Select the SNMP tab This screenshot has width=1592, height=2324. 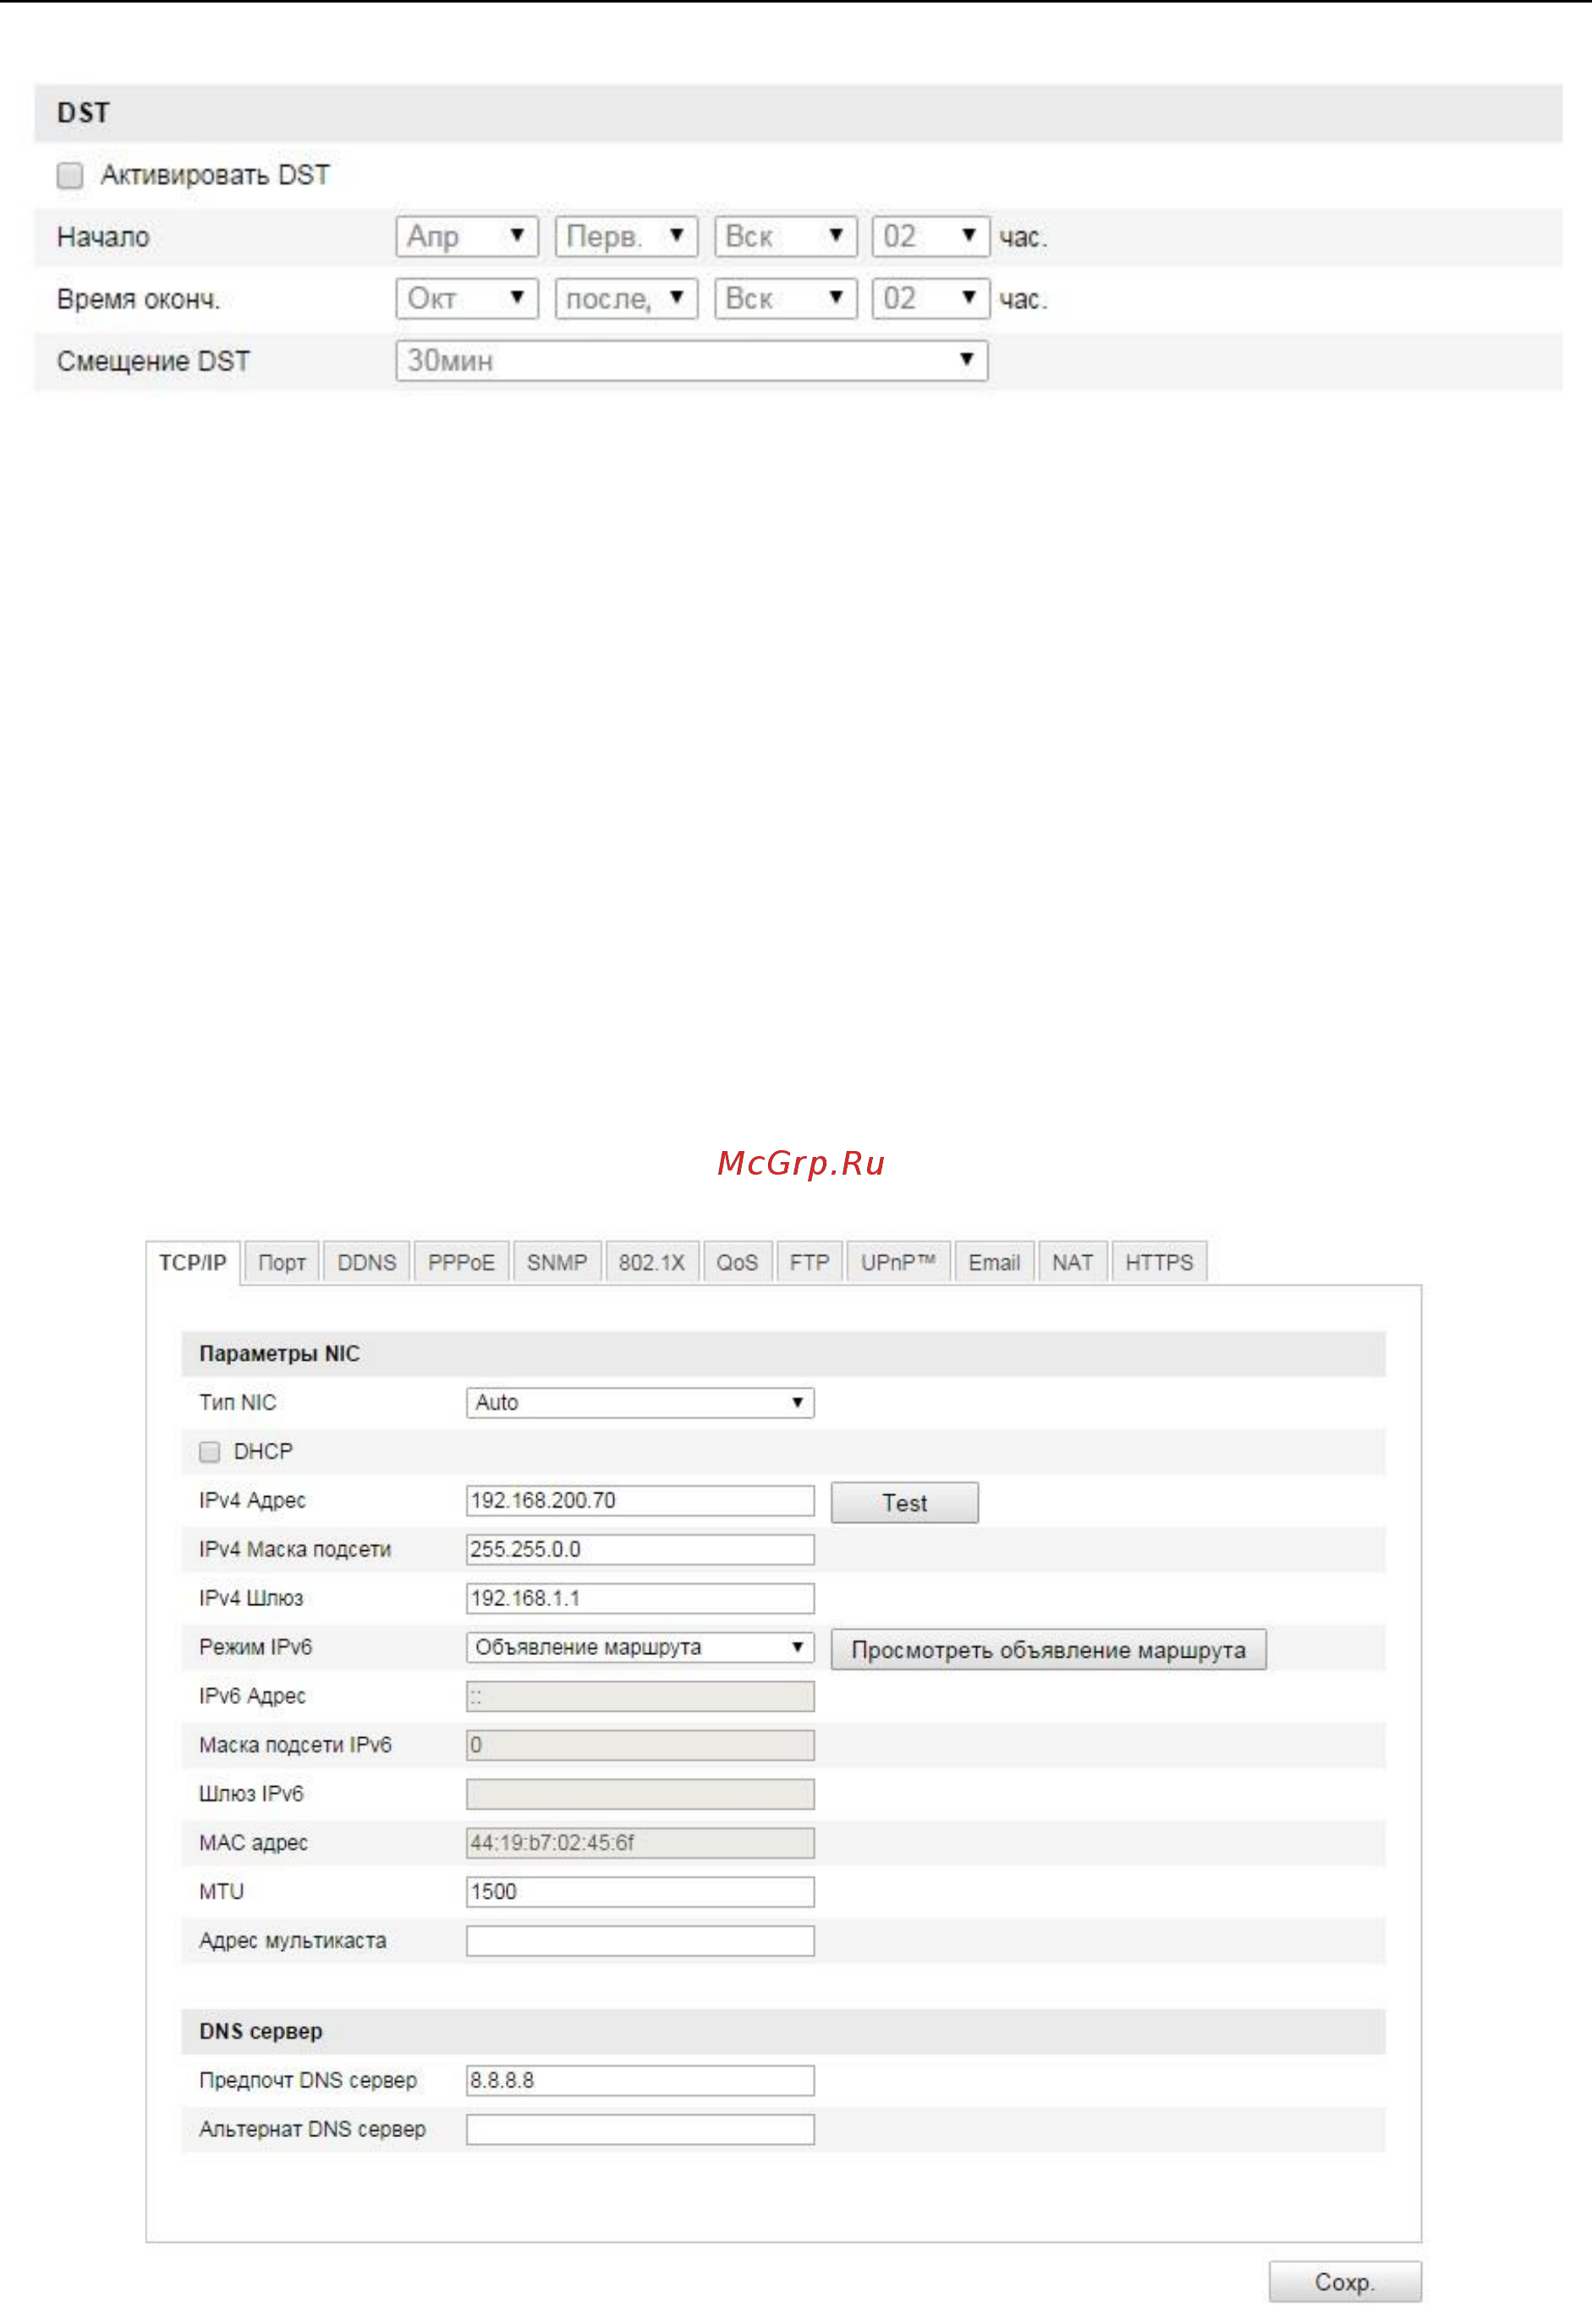tap(557, 1263)
